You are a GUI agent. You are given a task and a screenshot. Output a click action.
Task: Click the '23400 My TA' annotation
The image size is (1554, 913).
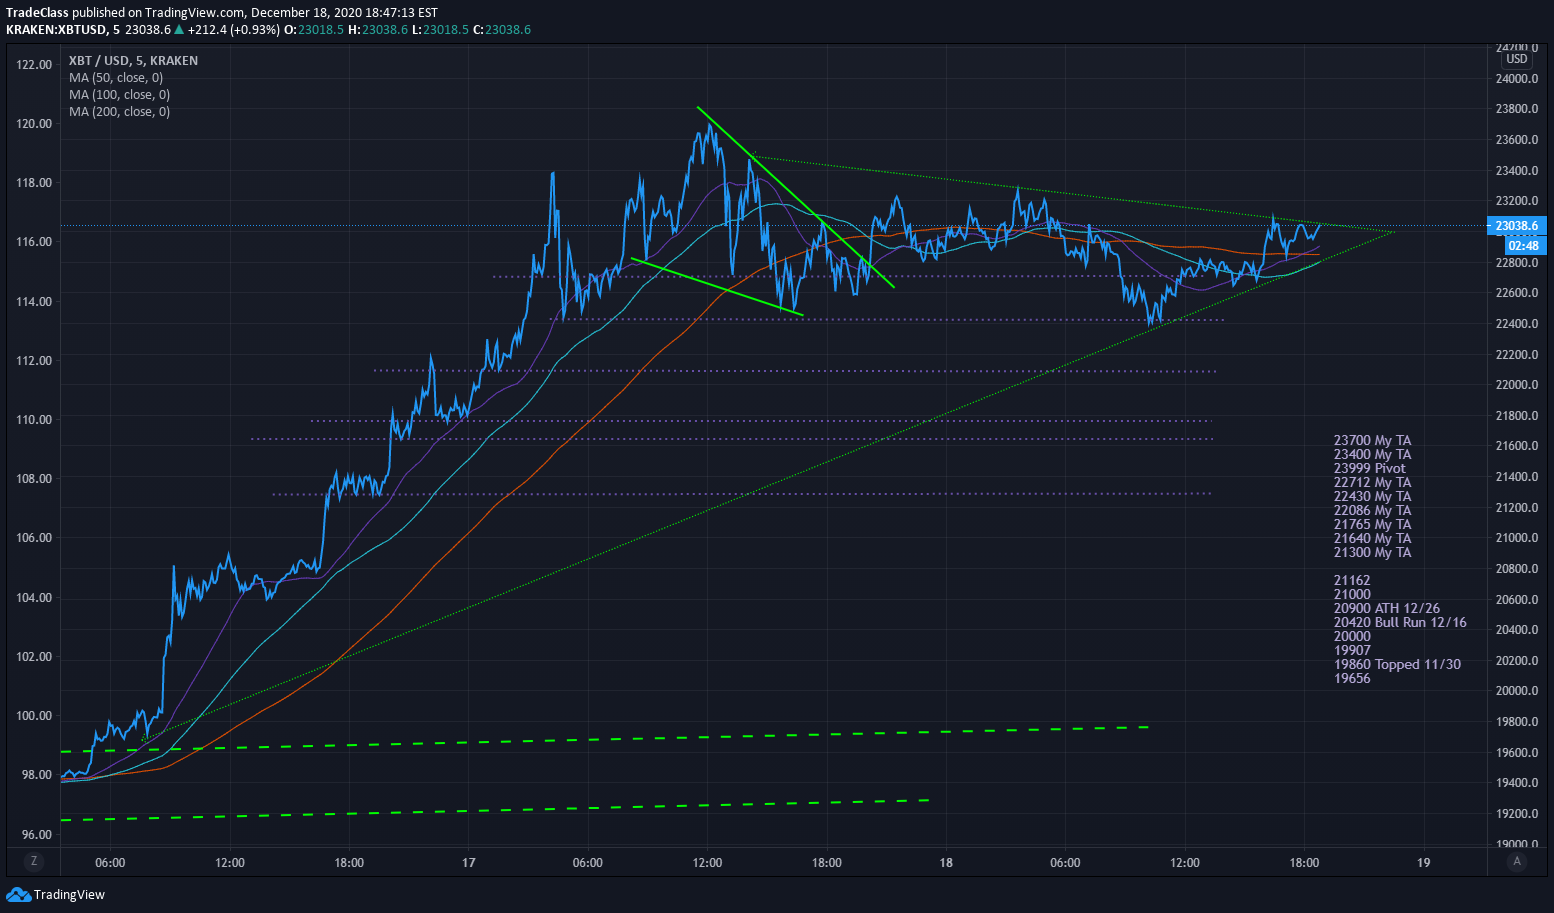(1372, 454)
